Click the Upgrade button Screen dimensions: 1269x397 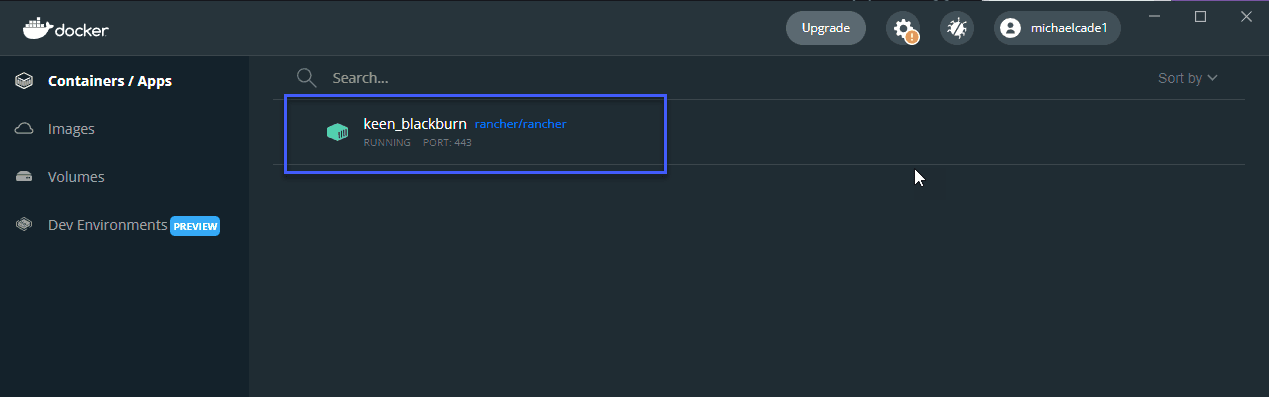point(826,28)
